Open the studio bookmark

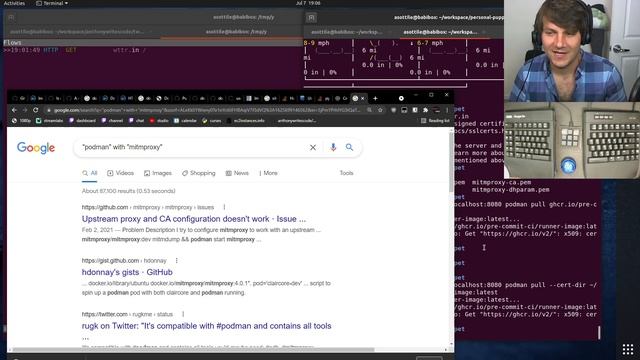point(159,121)
